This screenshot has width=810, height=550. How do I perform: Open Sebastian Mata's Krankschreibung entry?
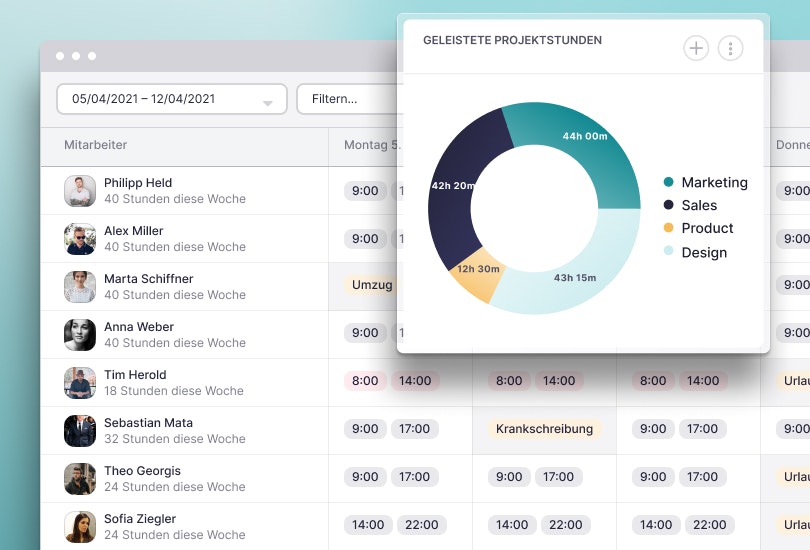[544, 429]
